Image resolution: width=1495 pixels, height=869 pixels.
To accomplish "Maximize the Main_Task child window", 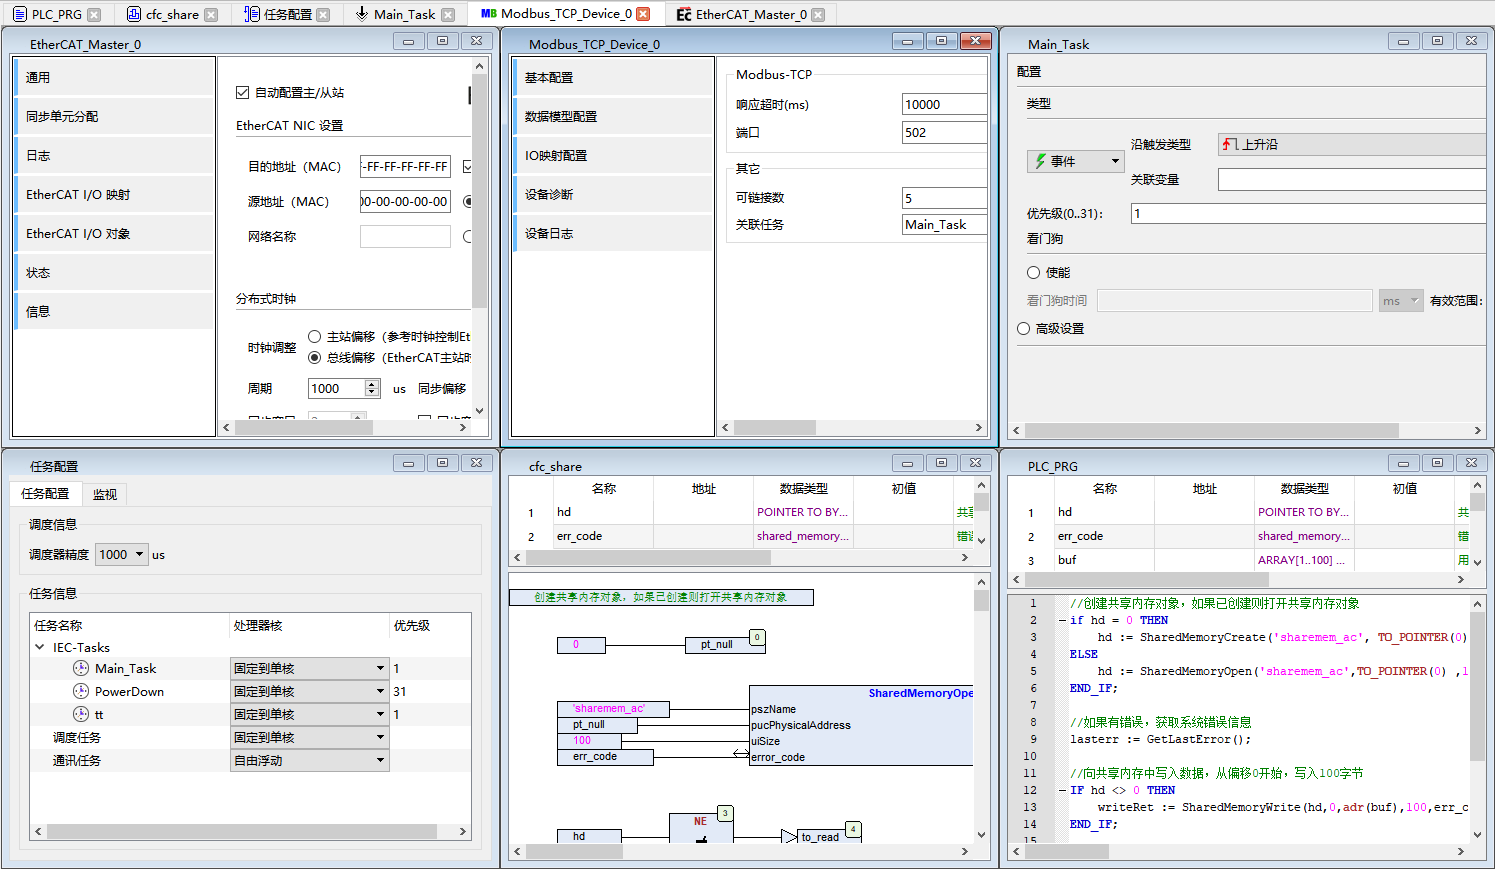I will [1437, 41].
